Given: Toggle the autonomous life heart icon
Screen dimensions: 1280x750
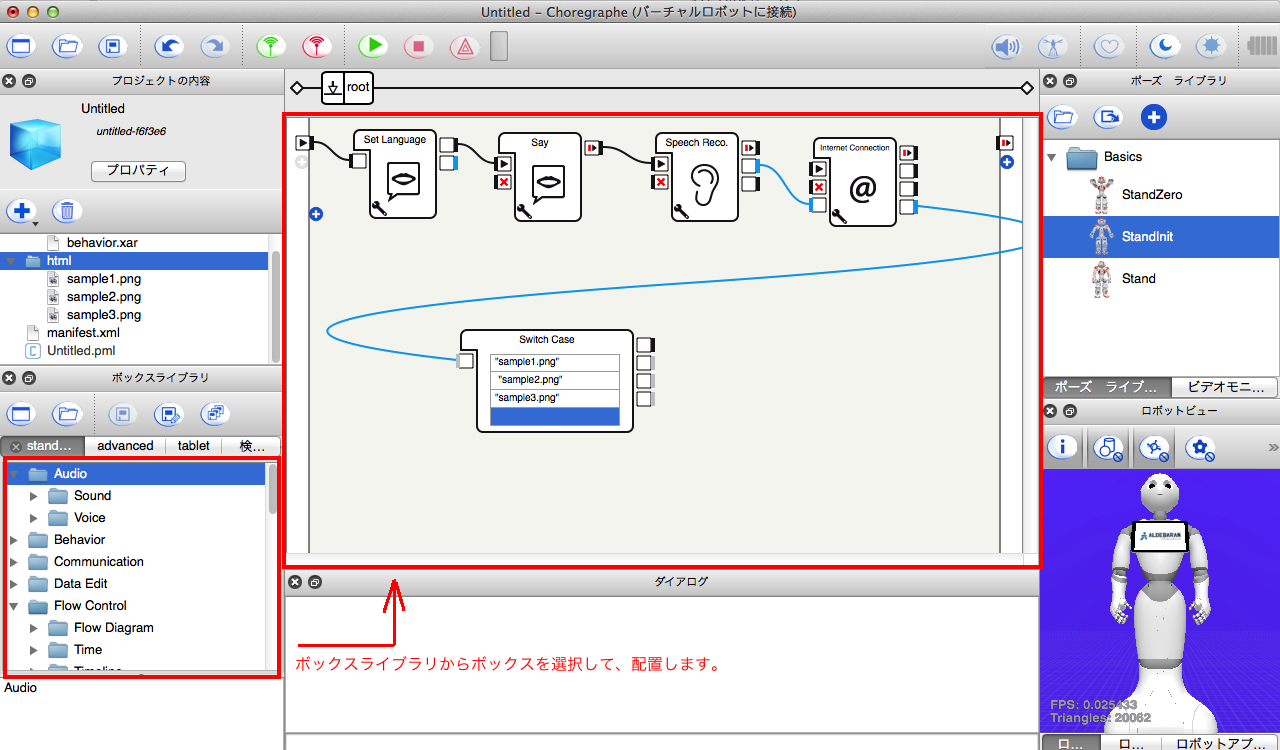Looking at the screenshot, I should coord(1108,46).
